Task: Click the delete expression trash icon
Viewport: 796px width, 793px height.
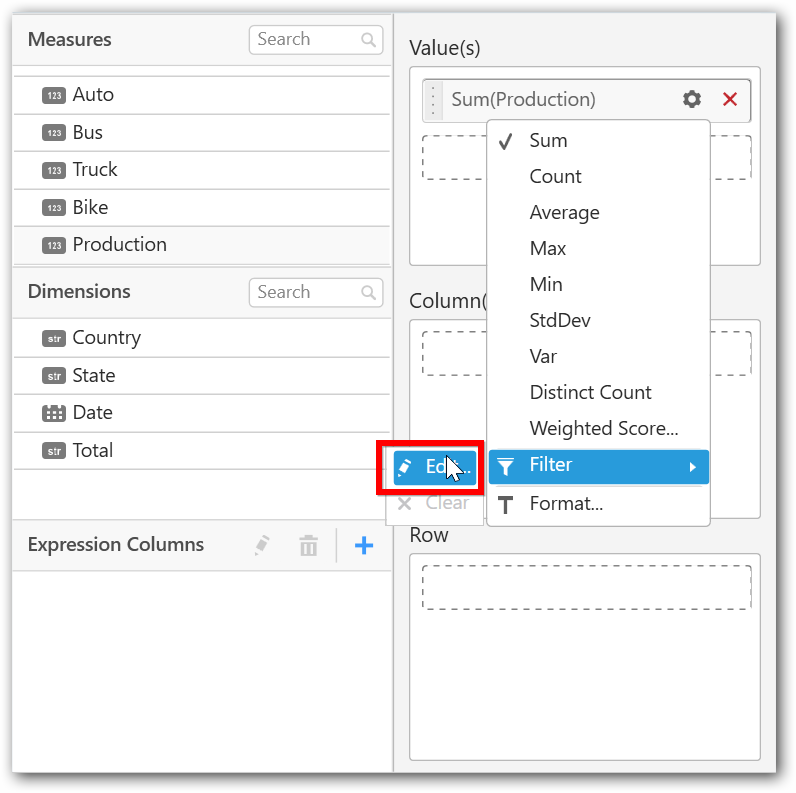Action: point(309,545)
